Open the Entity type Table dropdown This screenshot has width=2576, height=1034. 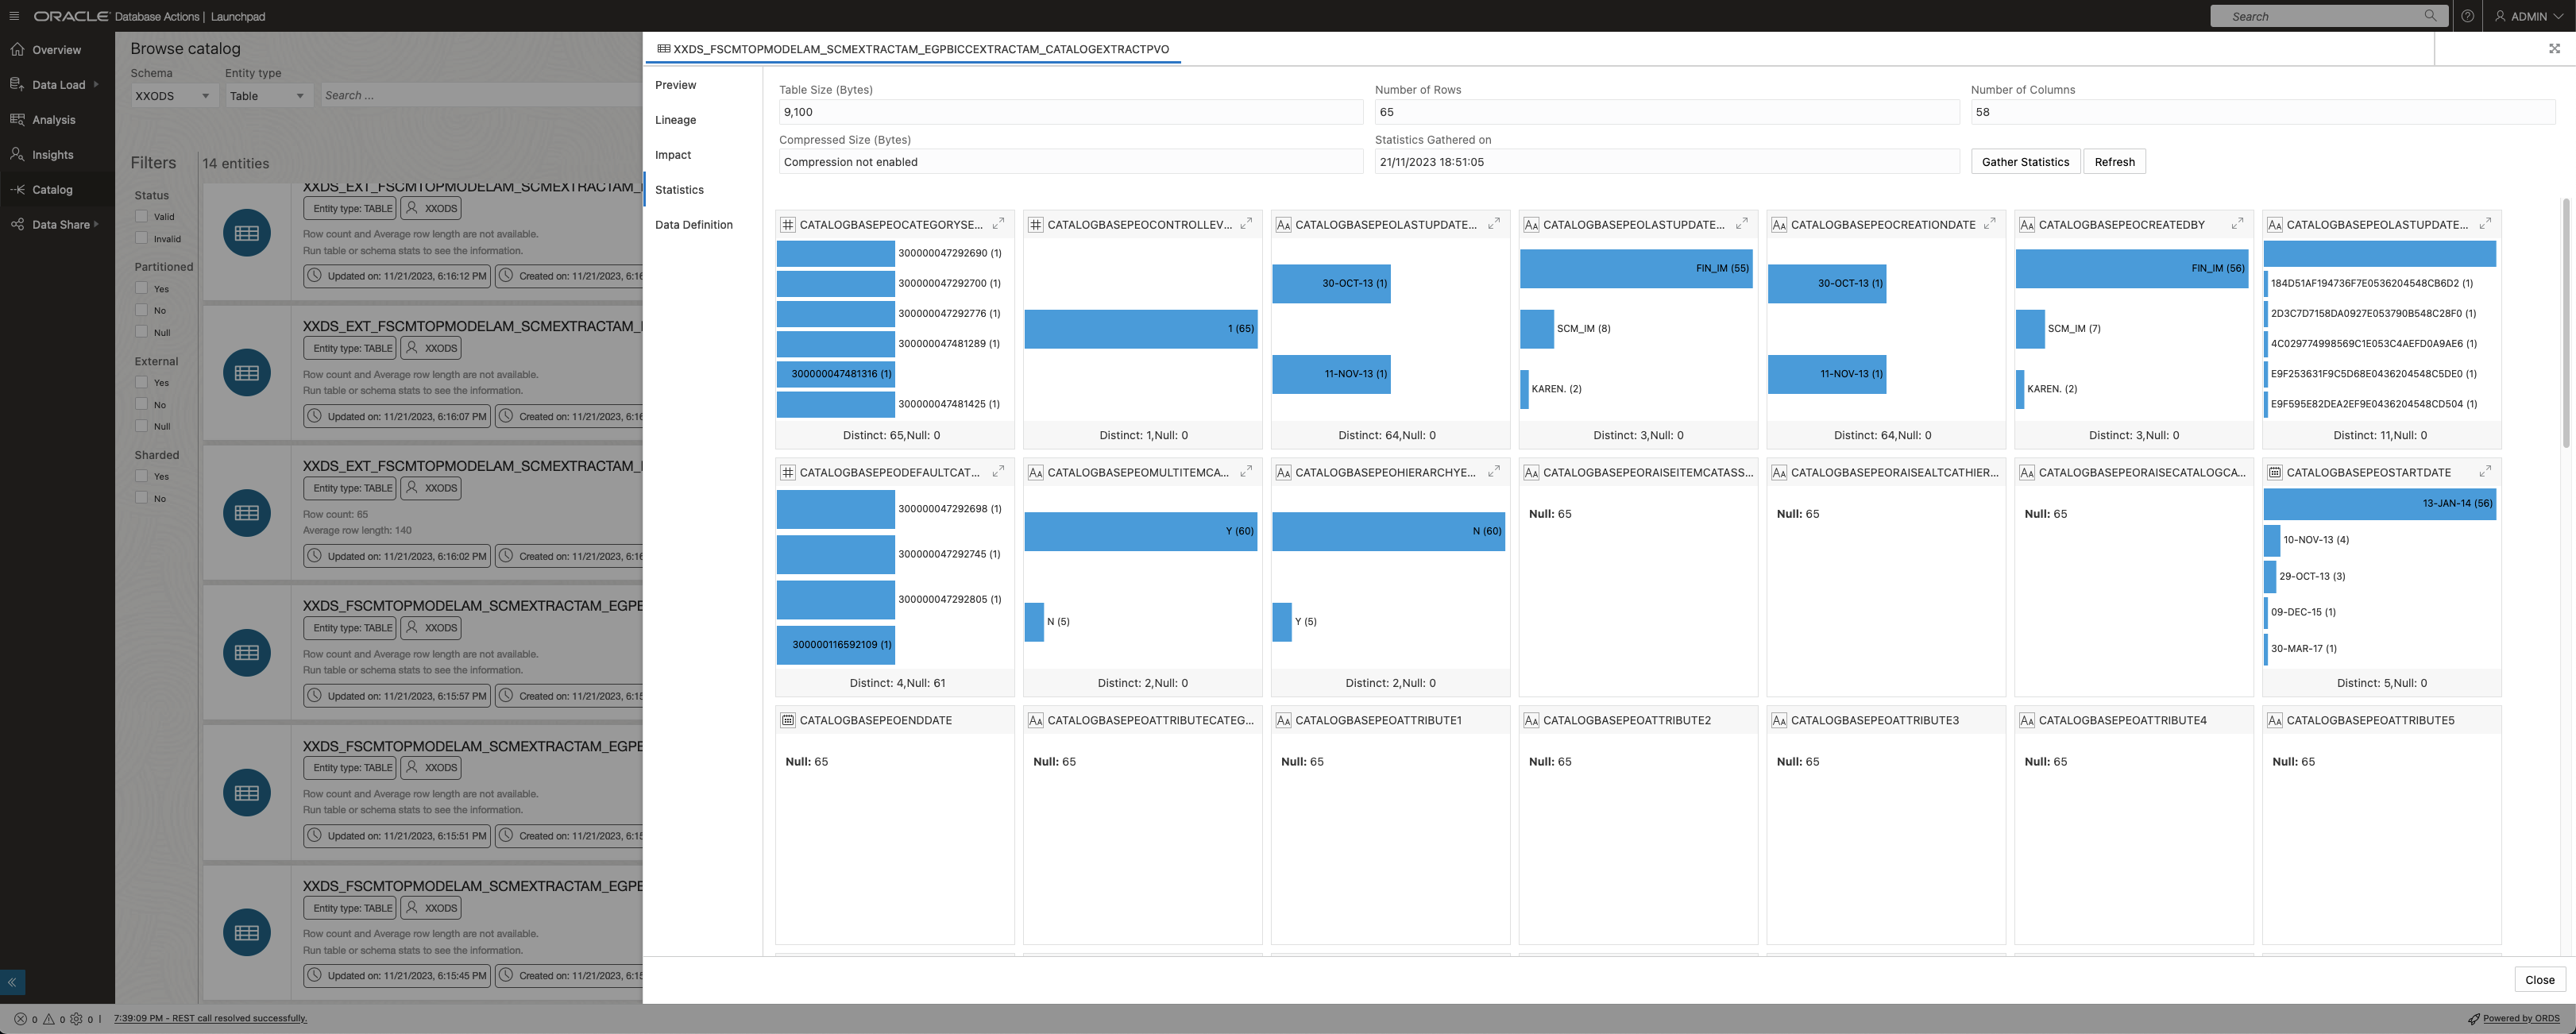[266, 96]
